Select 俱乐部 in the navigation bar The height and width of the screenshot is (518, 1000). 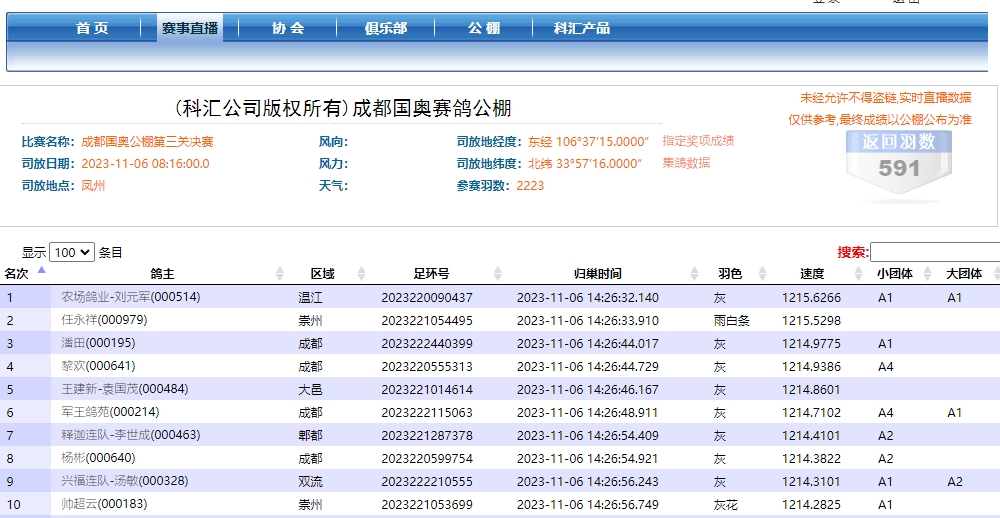(386, 28)
